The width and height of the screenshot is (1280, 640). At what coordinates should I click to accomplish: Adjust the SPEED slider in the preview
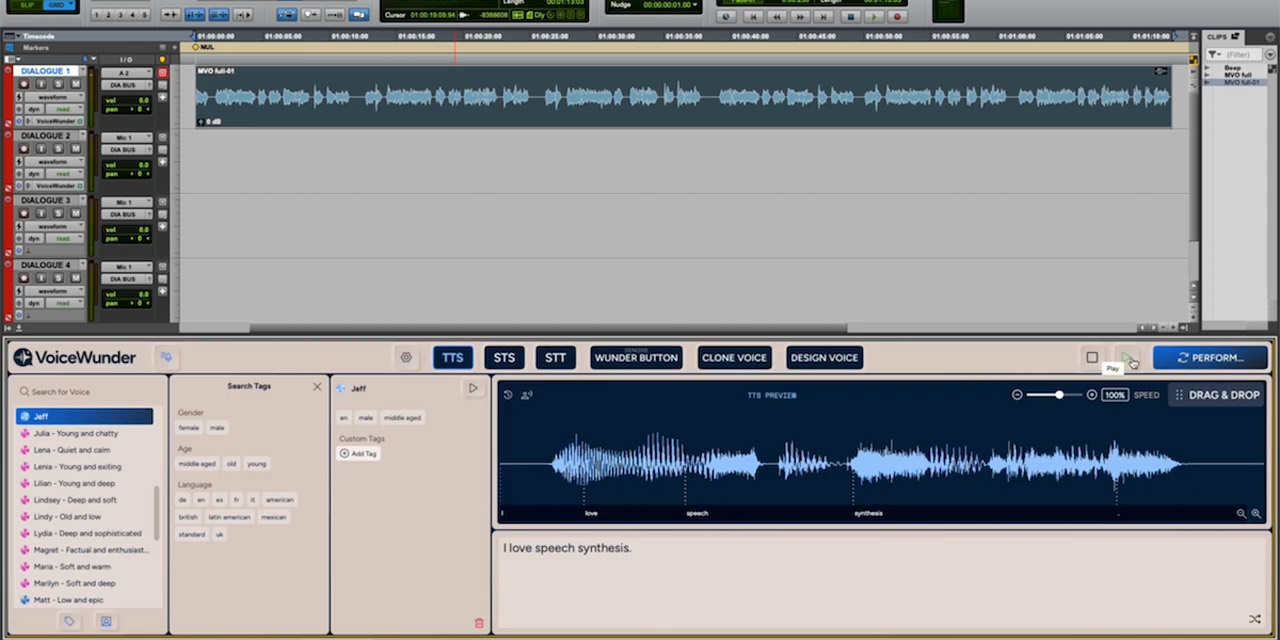(1059, 395)
